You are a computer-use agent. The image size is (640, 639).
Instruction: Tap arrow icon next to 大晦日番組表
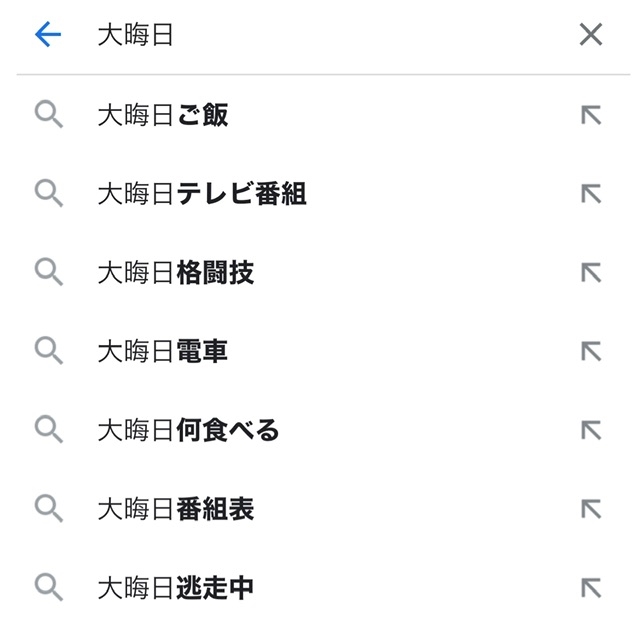[x=591, y=509]
